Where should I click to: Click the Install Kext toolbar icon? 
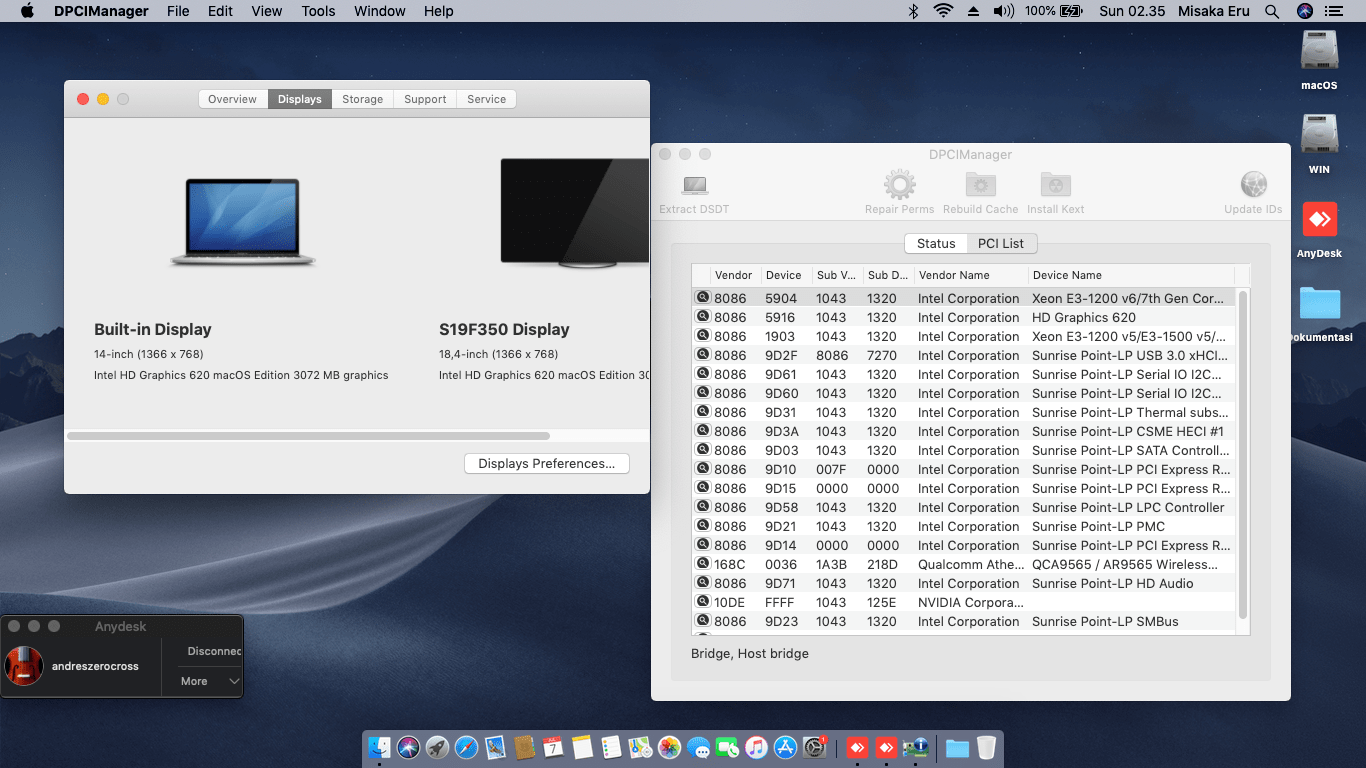[x=1055, y=186]
